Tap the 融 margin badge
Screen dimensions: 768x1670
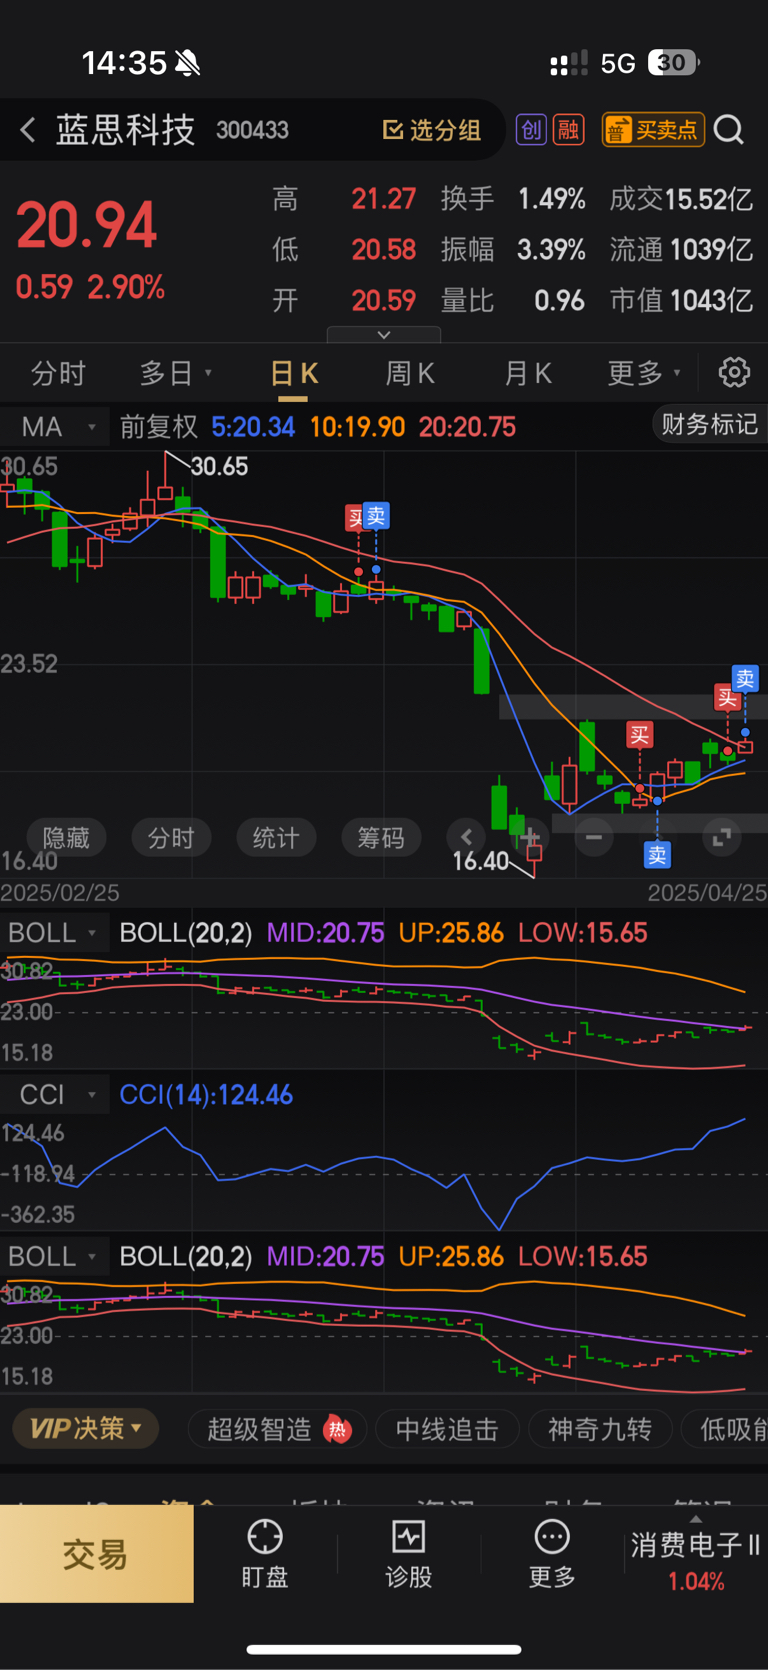coord(569,130)
